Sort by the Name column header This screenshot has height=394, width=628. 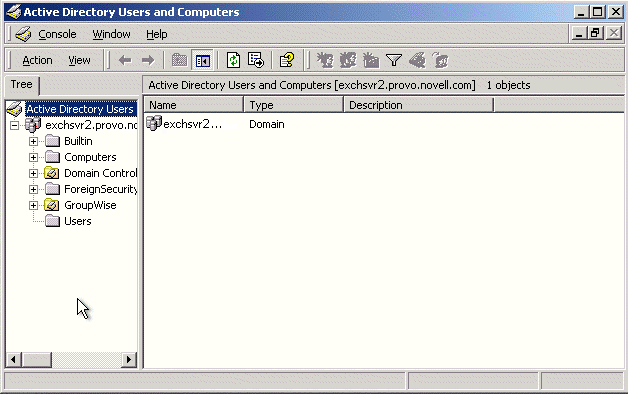pos(193,105)
